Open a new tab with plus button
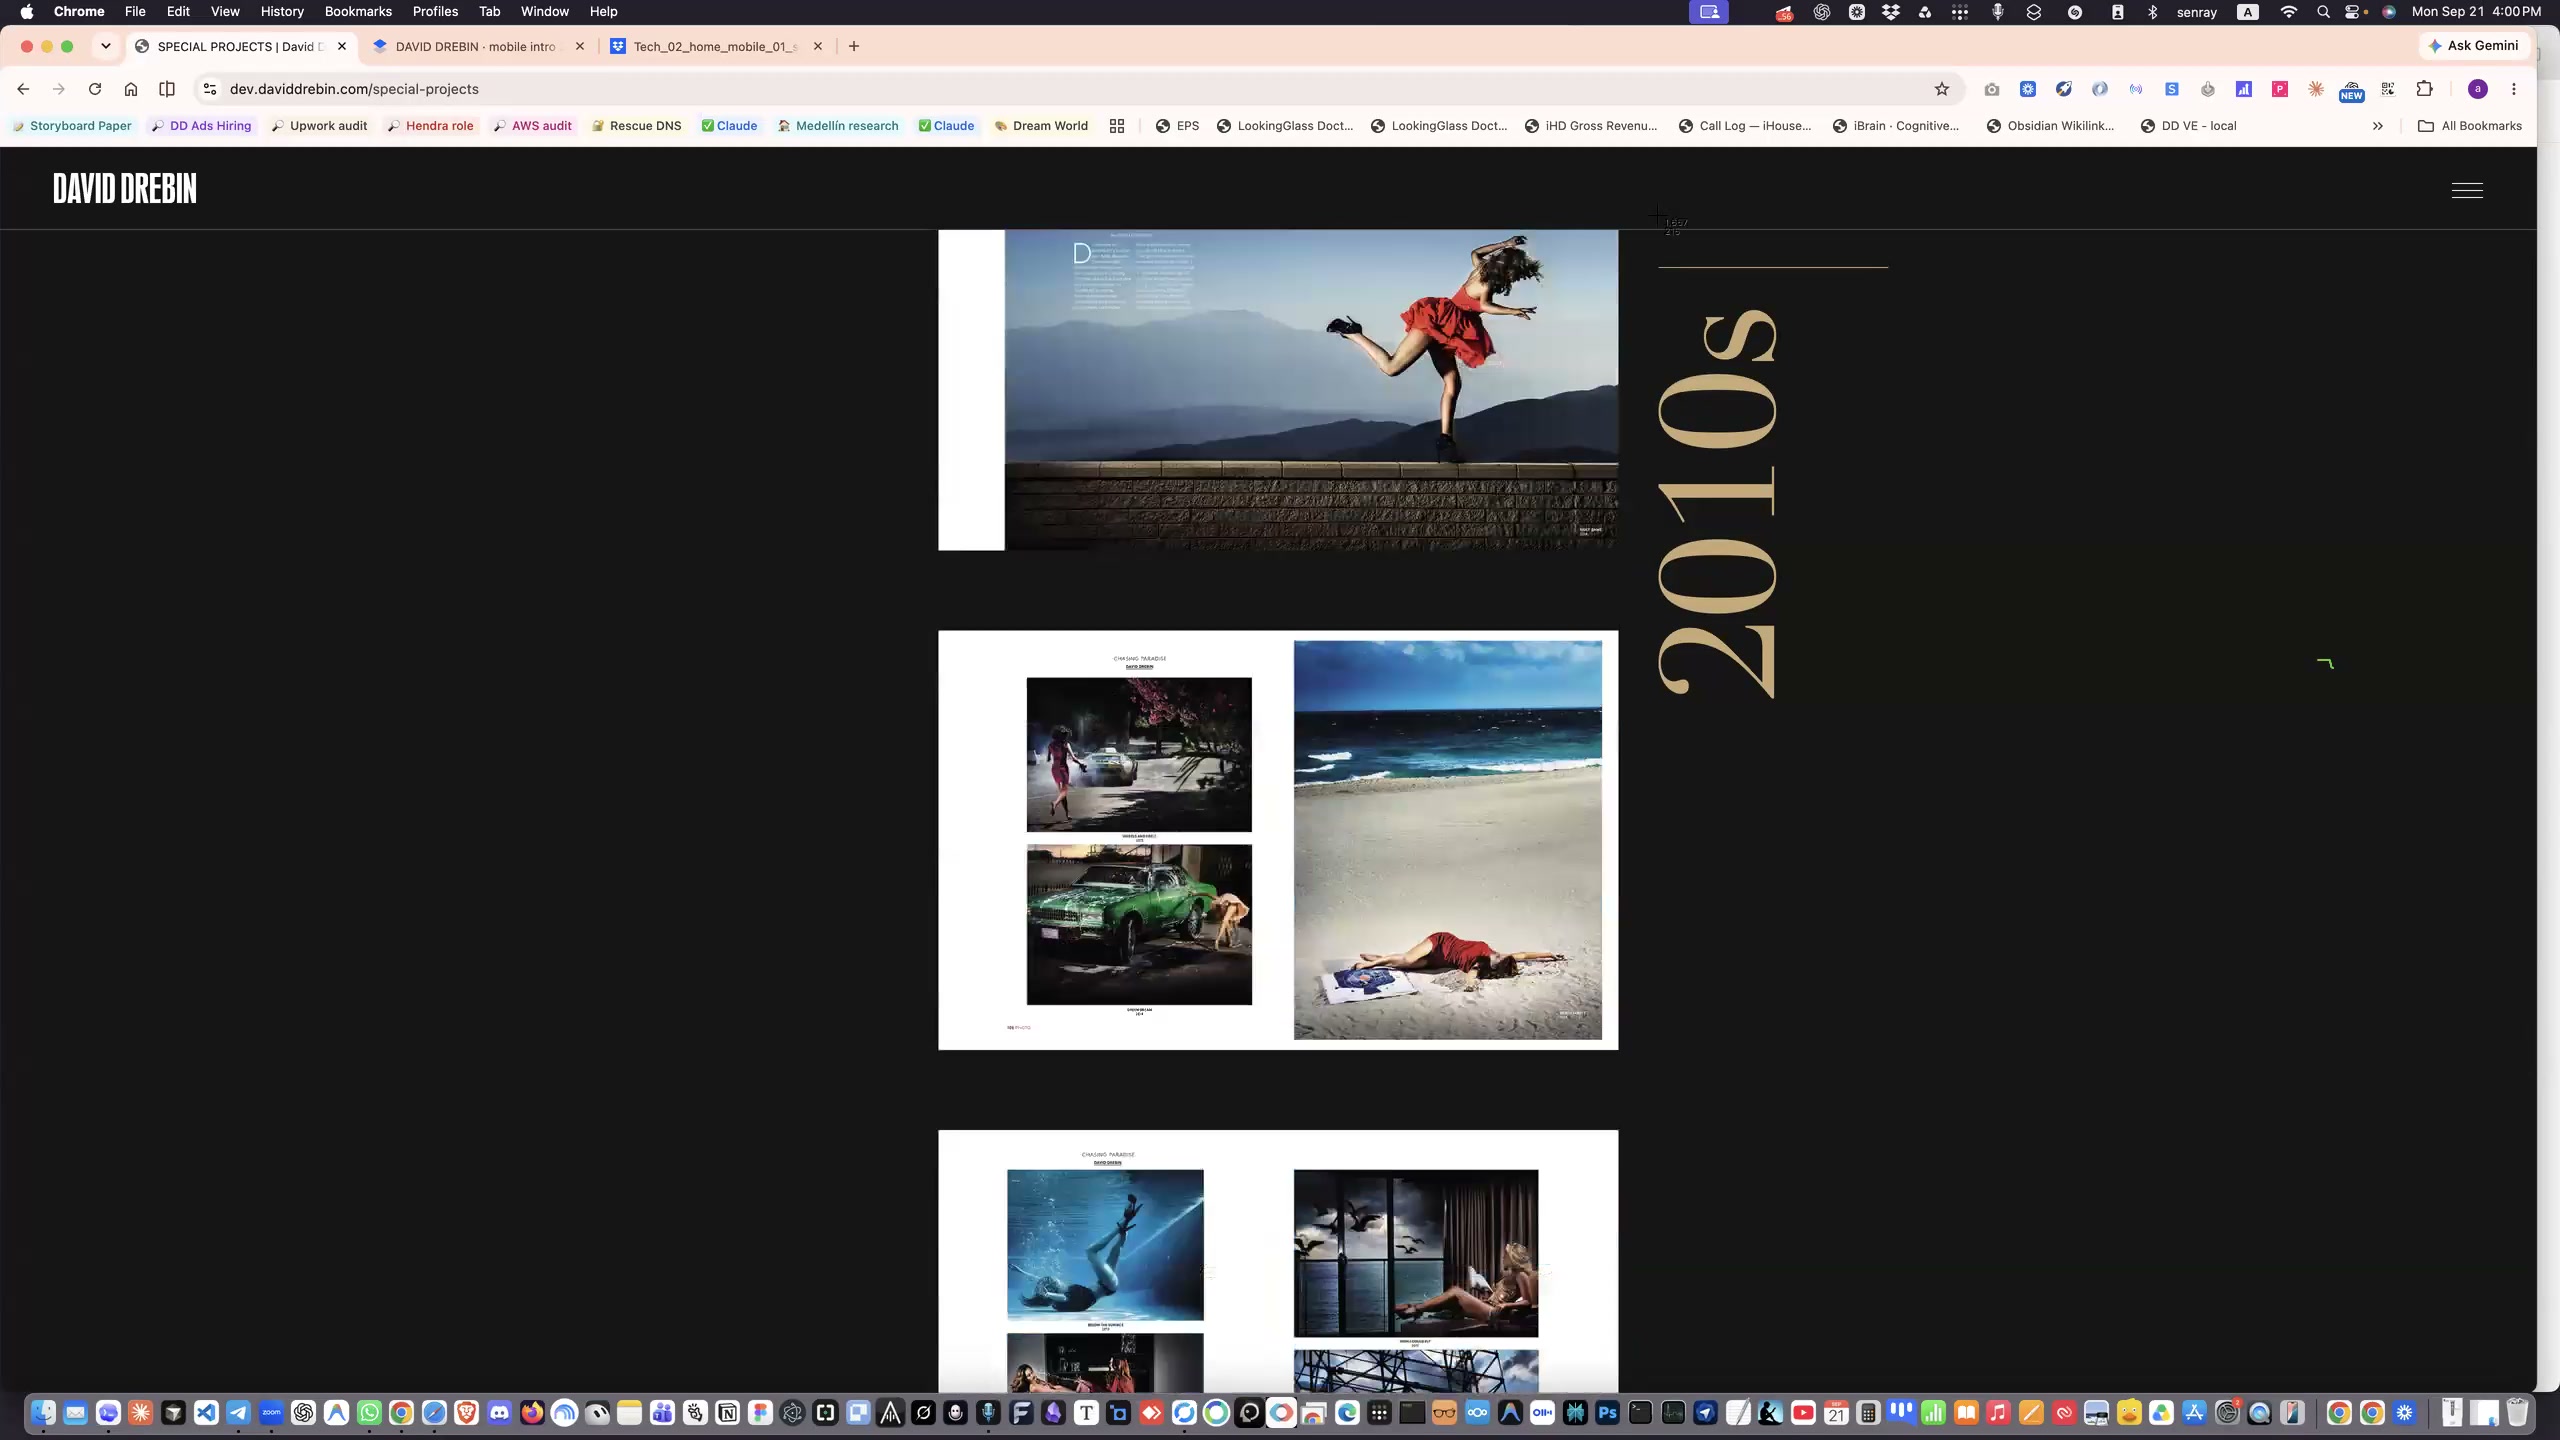 pos(854,46)
